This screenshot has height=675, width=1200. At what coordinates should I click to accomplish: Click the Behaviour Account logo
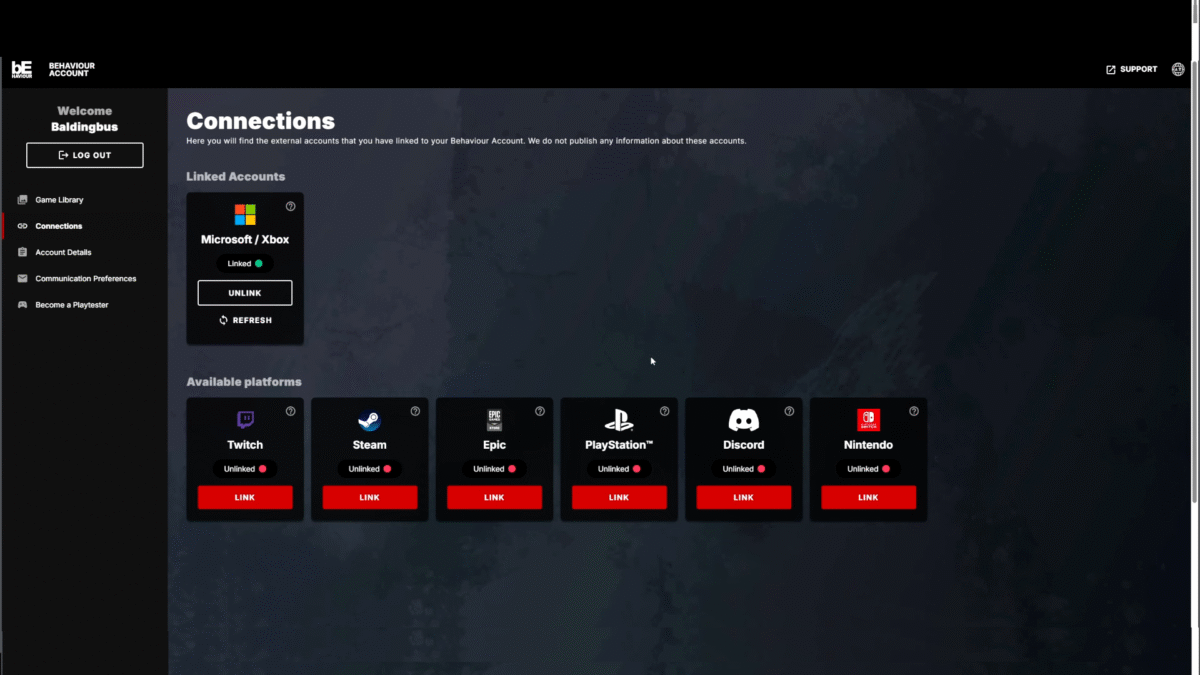point(53,69)
